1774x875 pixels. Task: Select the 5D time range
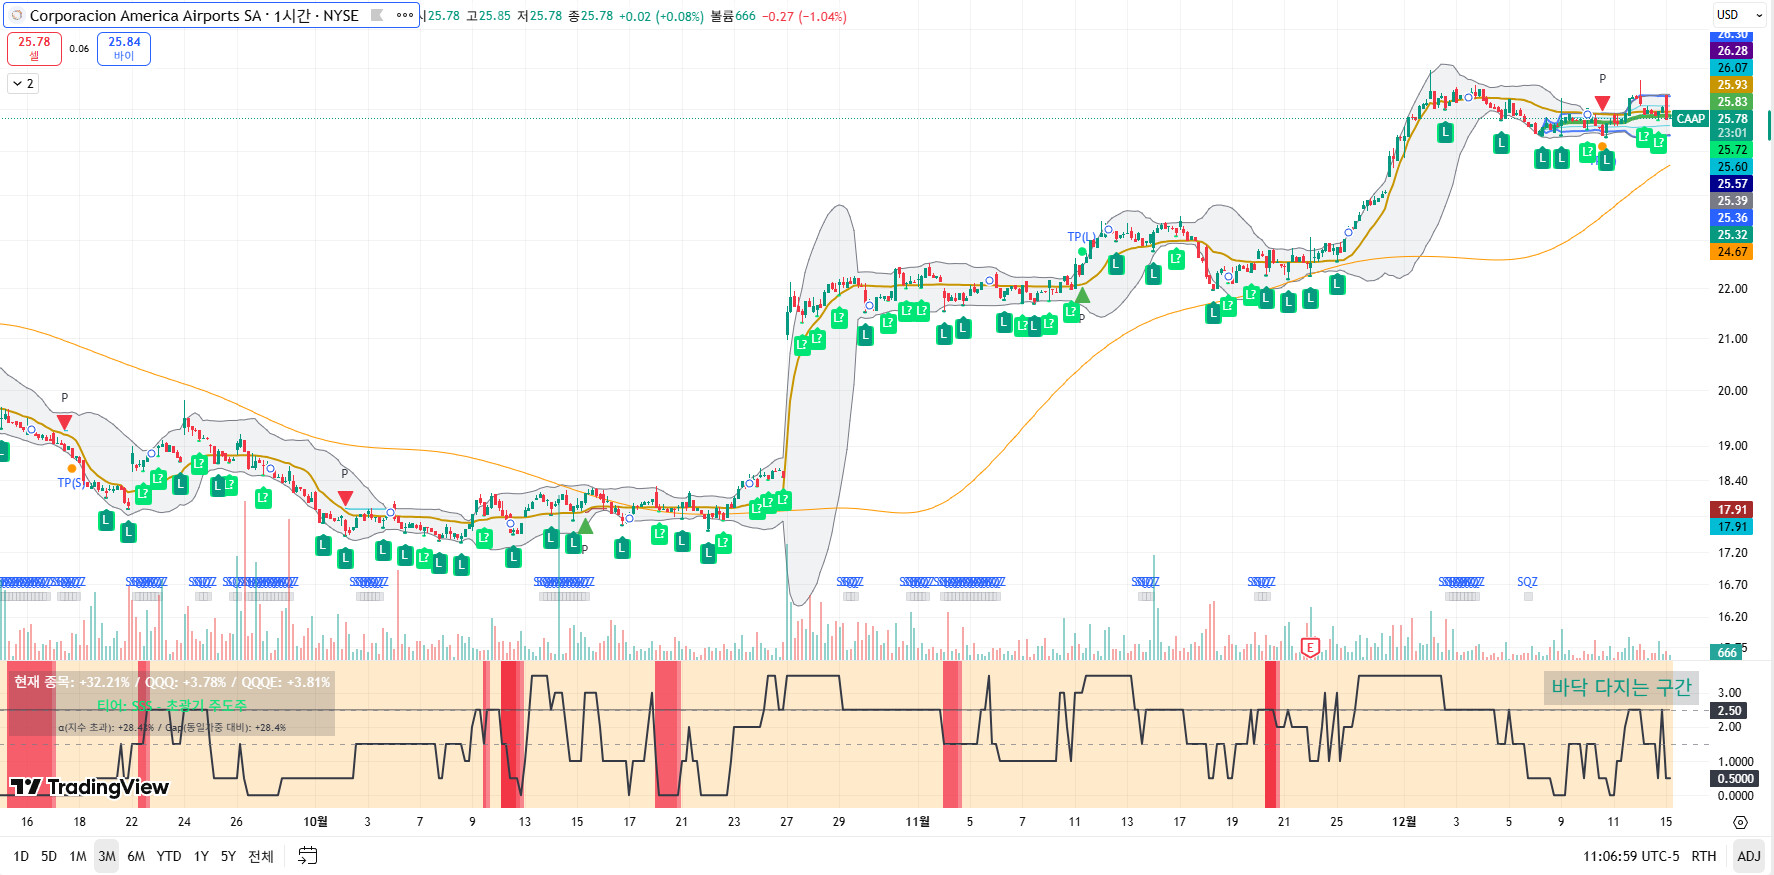(49, 856)
